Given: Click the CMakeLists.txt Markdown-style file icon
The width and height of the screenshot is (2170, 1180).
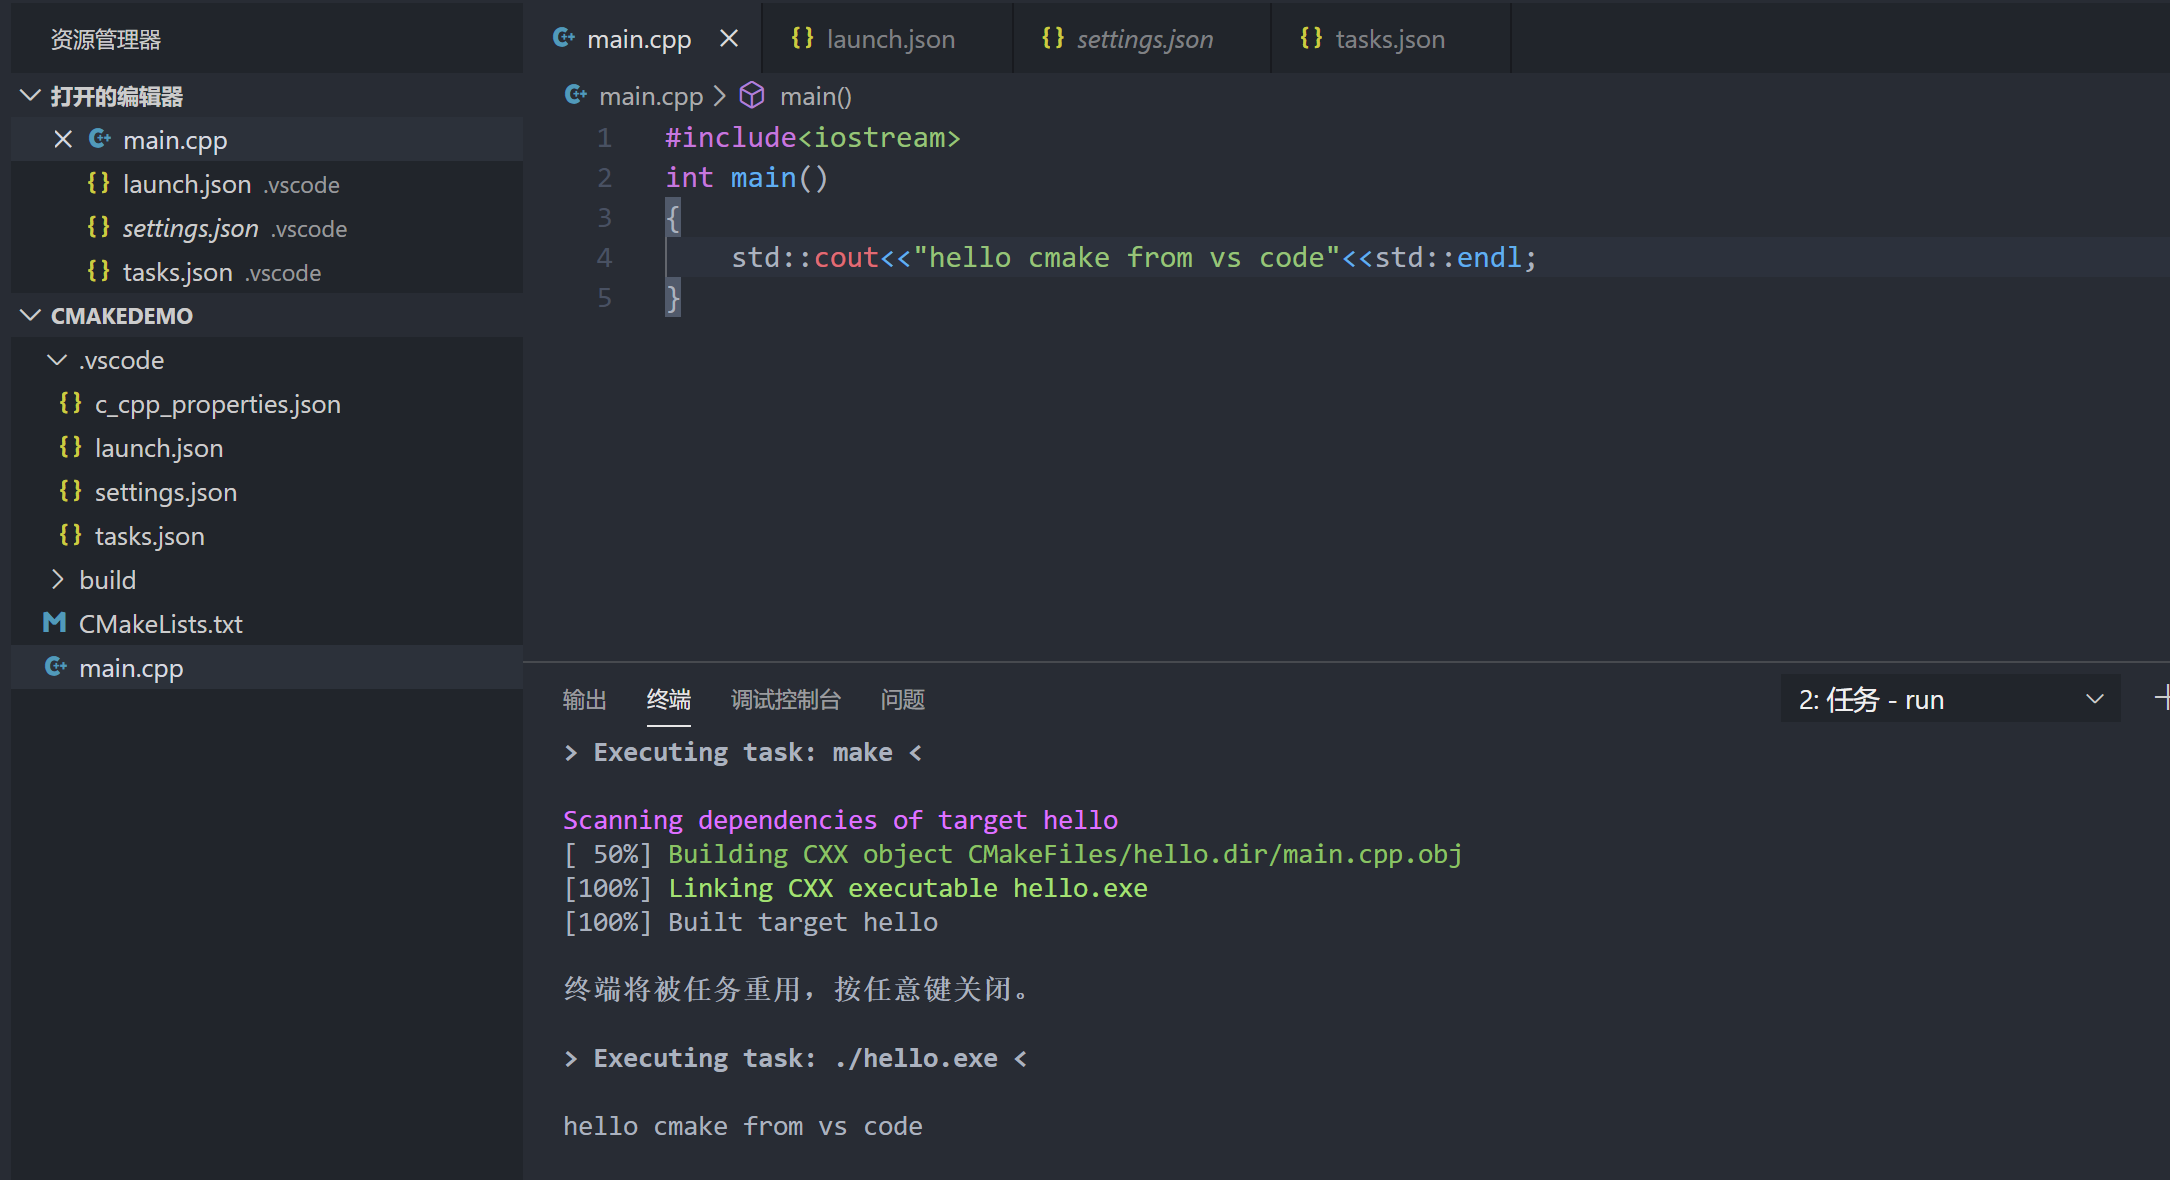Looking at the screenshot, I should tap(54, 623).
